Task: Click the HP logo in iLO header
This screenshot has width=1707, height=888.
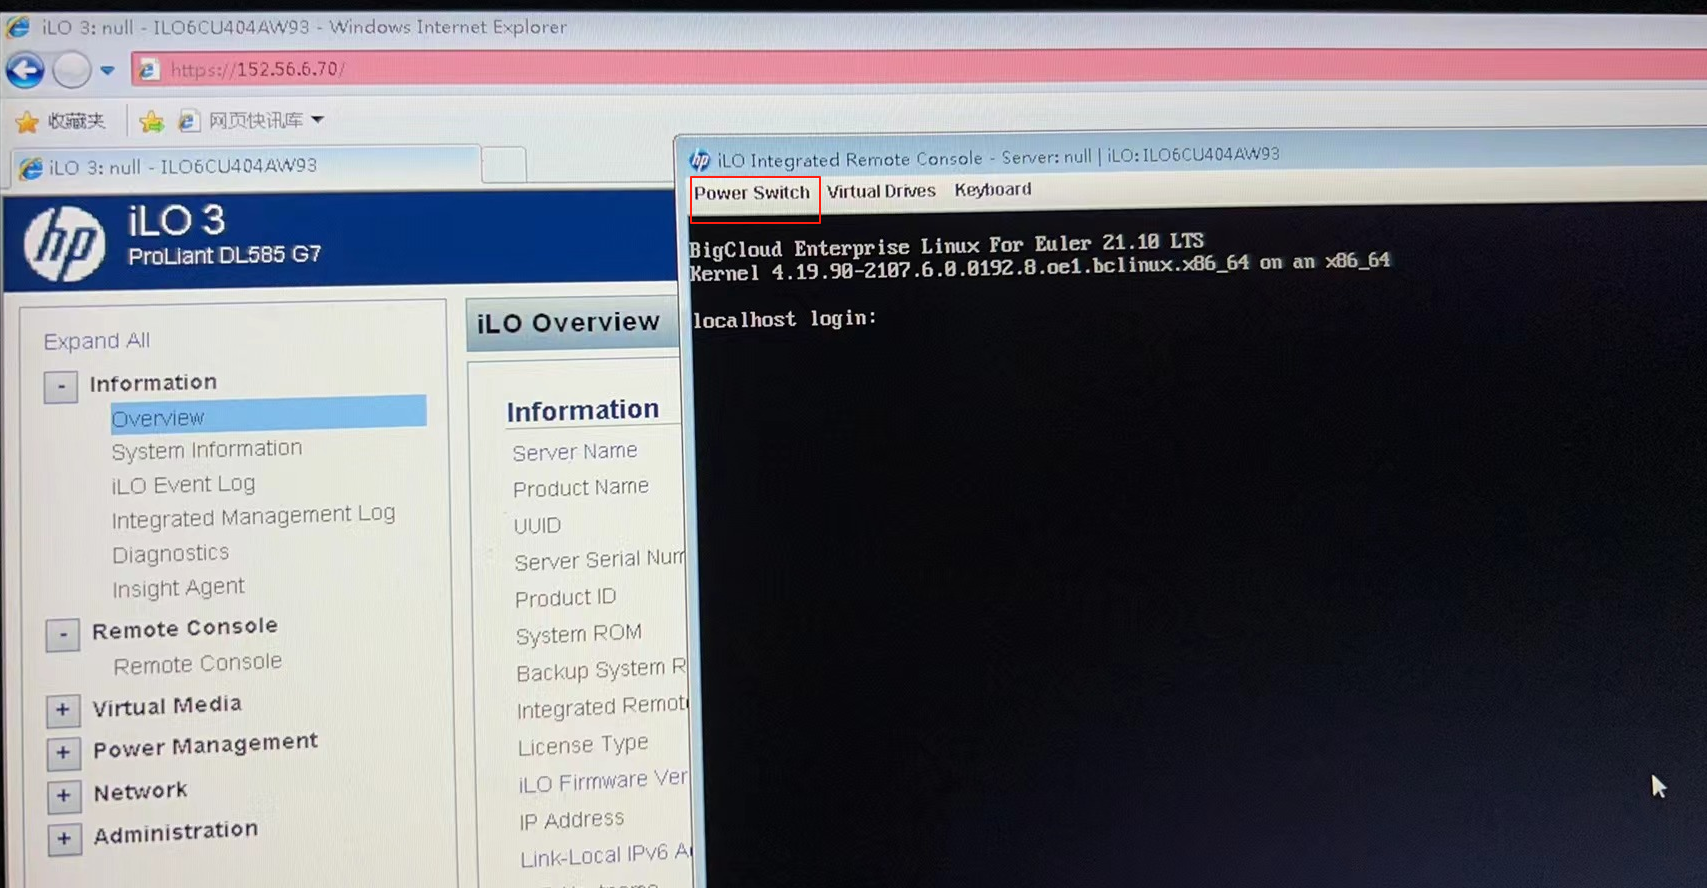Action: 64,243
